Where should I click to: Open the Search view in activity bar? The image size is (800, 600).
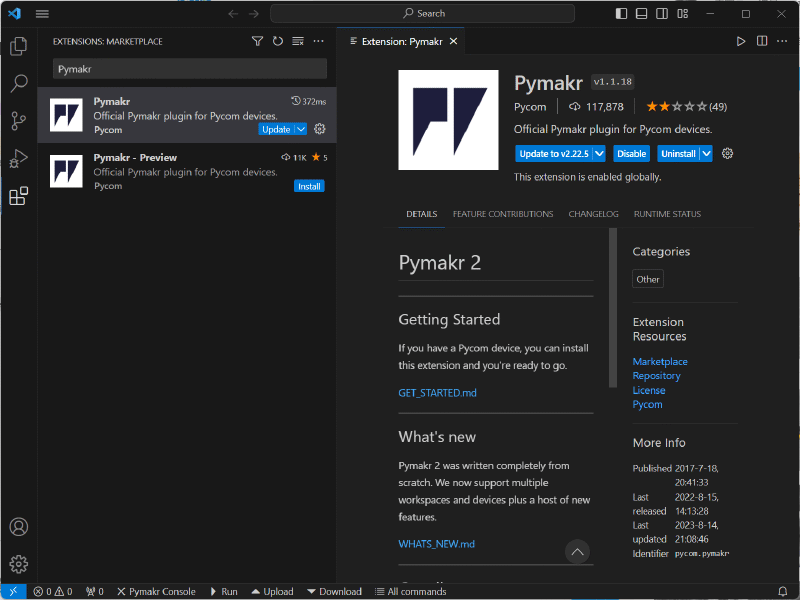[18, 84]
